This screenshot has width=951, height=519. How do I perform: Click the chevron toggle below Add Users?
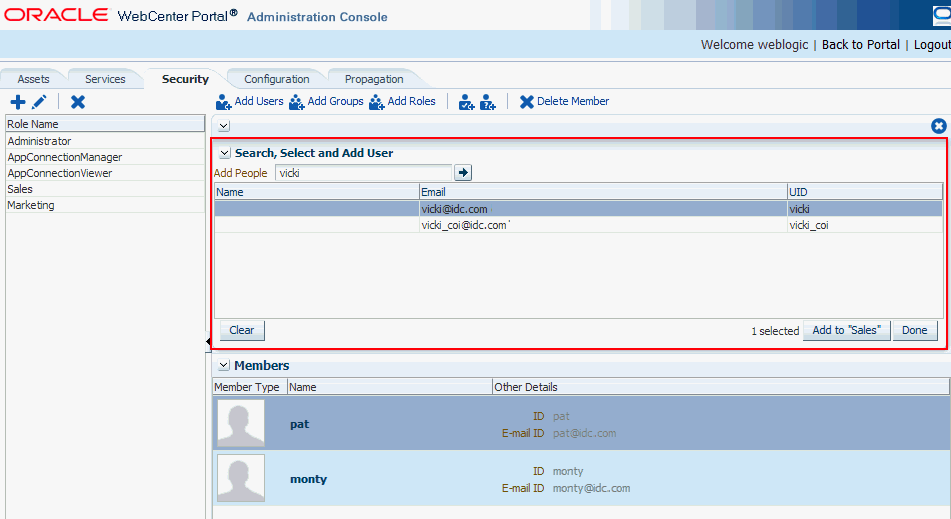[x=224, y=126]
